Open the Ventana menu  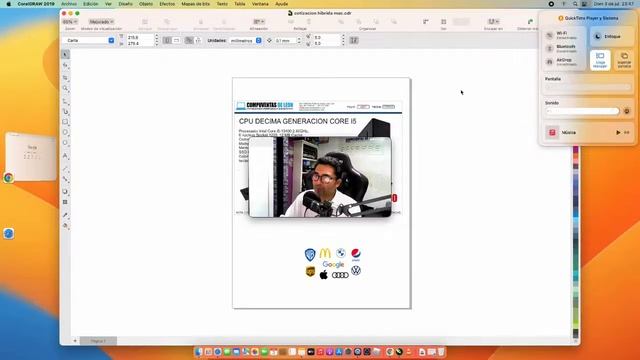pos(260,4)
